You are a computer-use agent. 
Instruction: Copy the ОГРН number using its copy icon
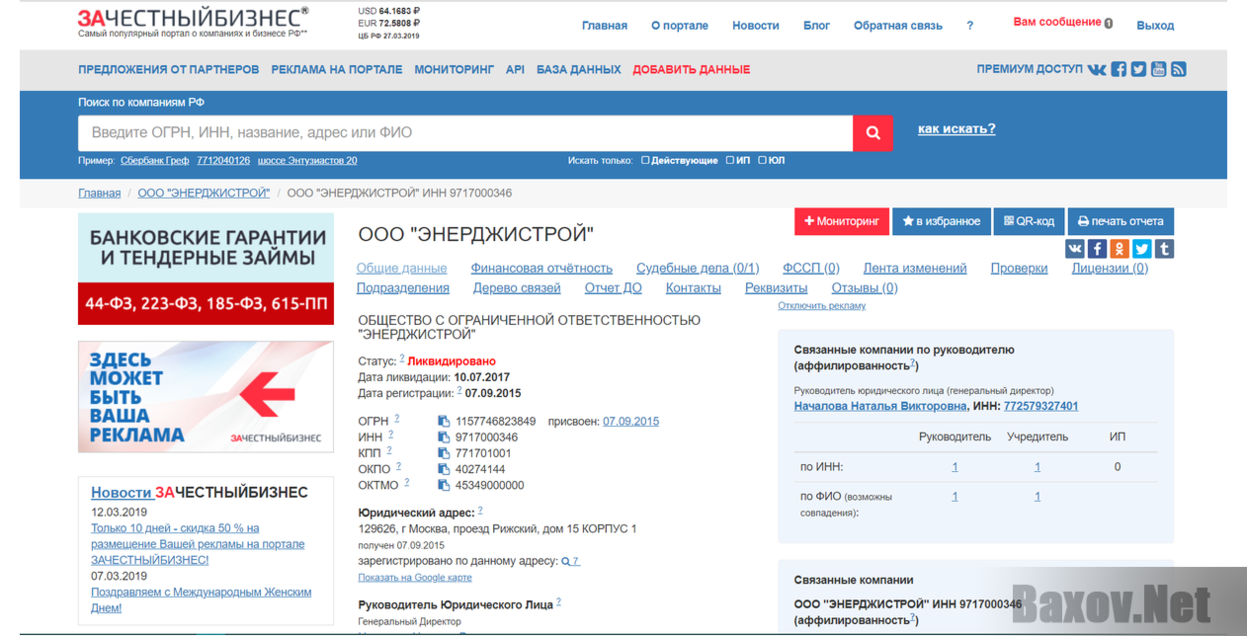(444, 422)
